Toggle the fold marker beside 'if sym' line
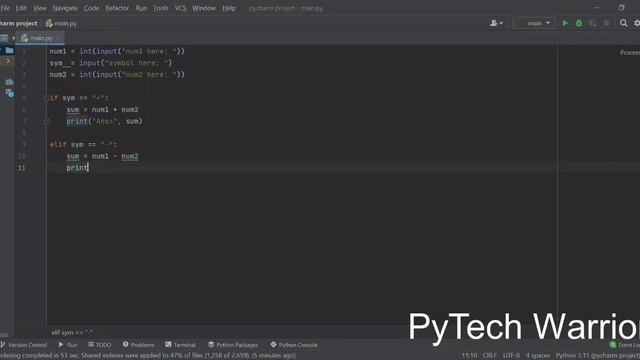This screenshot has width=640, height=360. click(x=46, y=98)
